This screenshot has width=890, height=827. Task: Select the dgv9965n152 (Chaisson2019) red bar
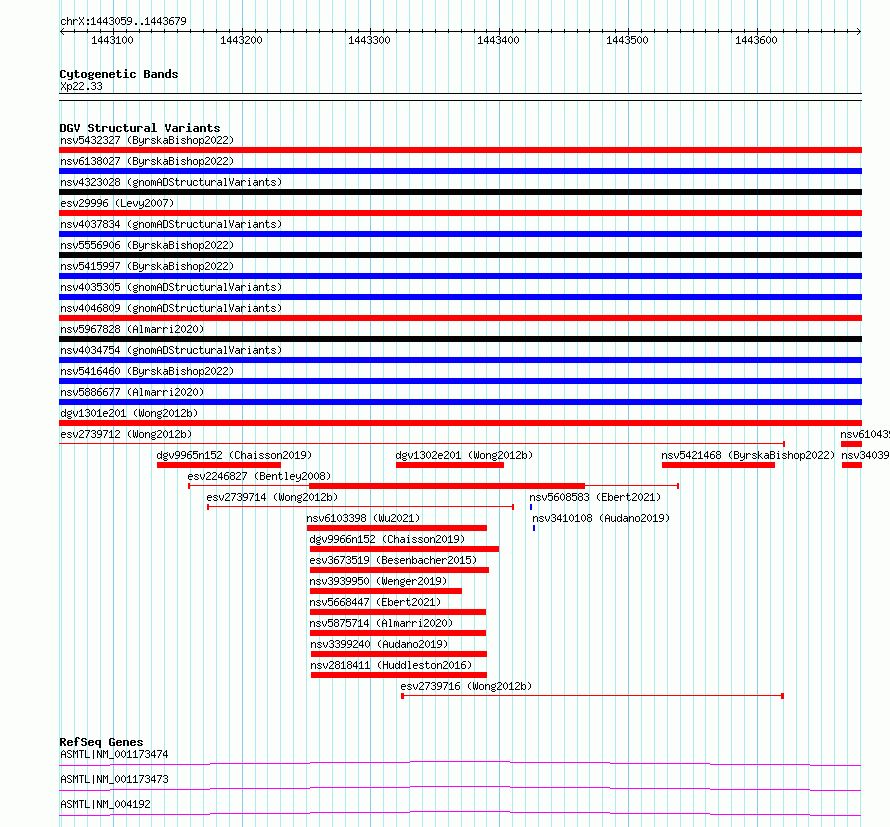219,465
